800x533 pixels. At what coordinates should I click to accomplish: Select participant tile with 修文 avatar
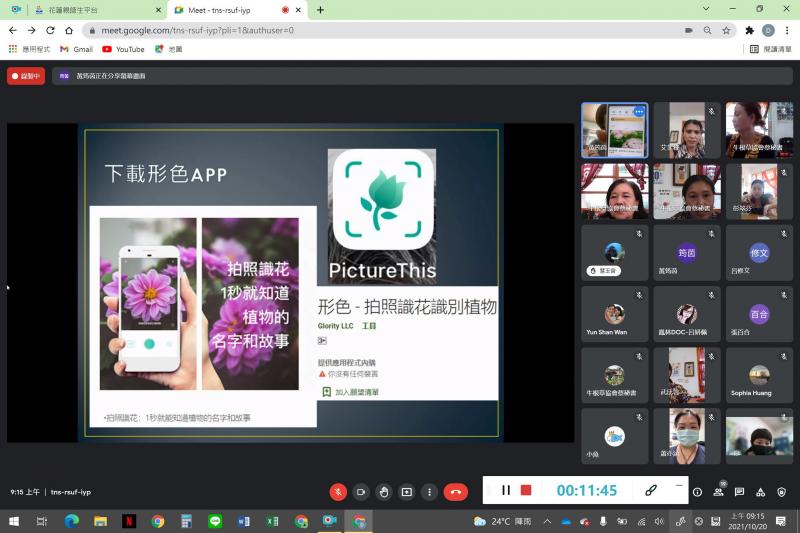tap(759, 252)
